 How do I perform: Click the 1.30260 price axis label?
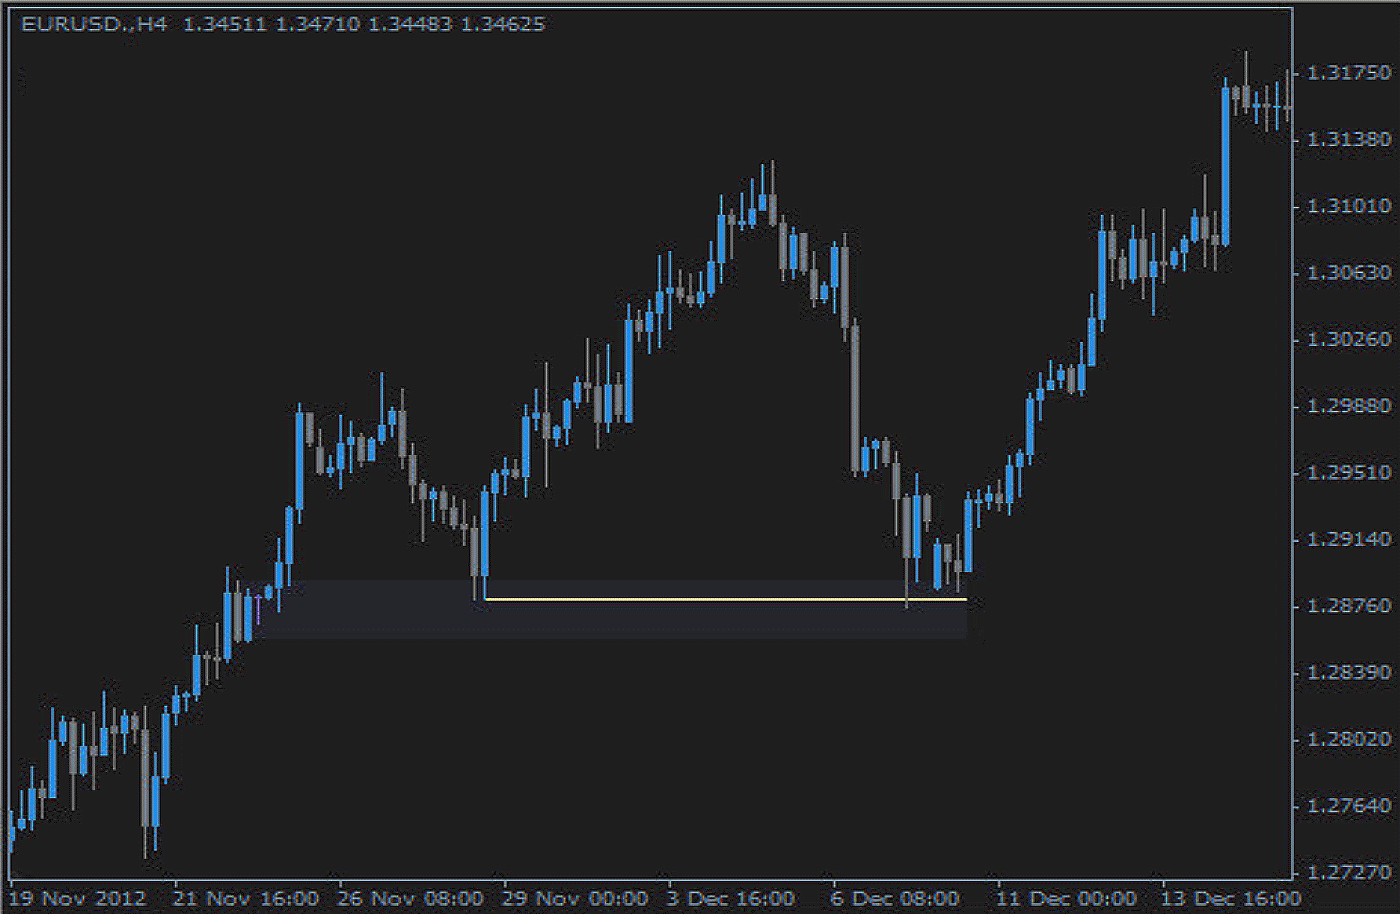(1348, 340)
